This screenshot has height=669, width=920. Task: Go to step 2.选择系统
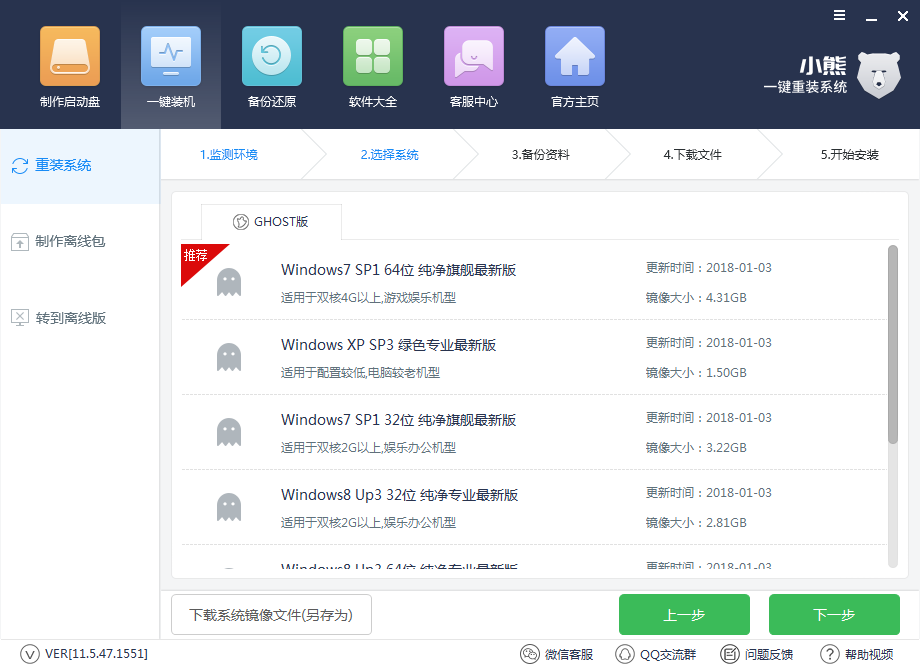tap(390, 155)
